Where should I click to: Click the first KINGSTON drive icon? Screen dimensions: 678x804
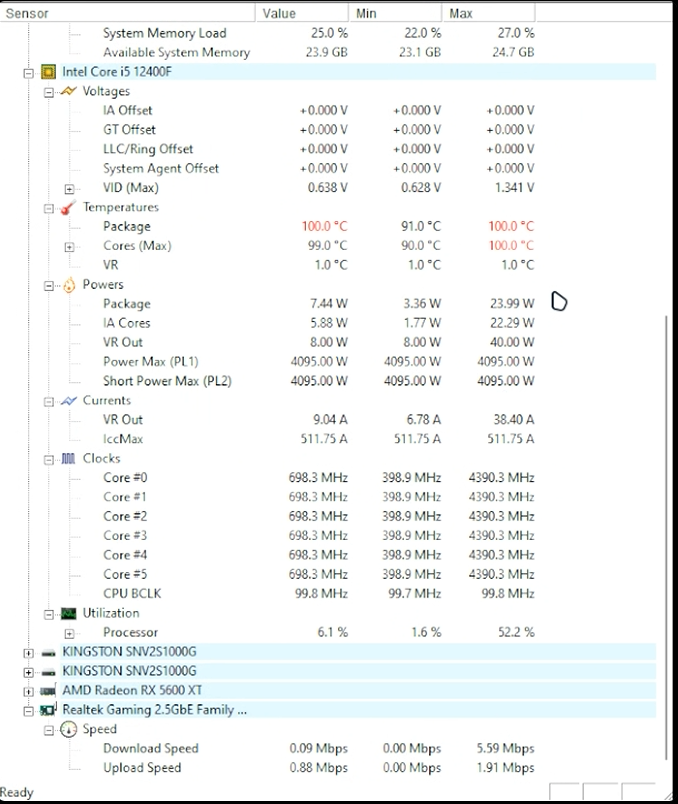pos(48,653)
